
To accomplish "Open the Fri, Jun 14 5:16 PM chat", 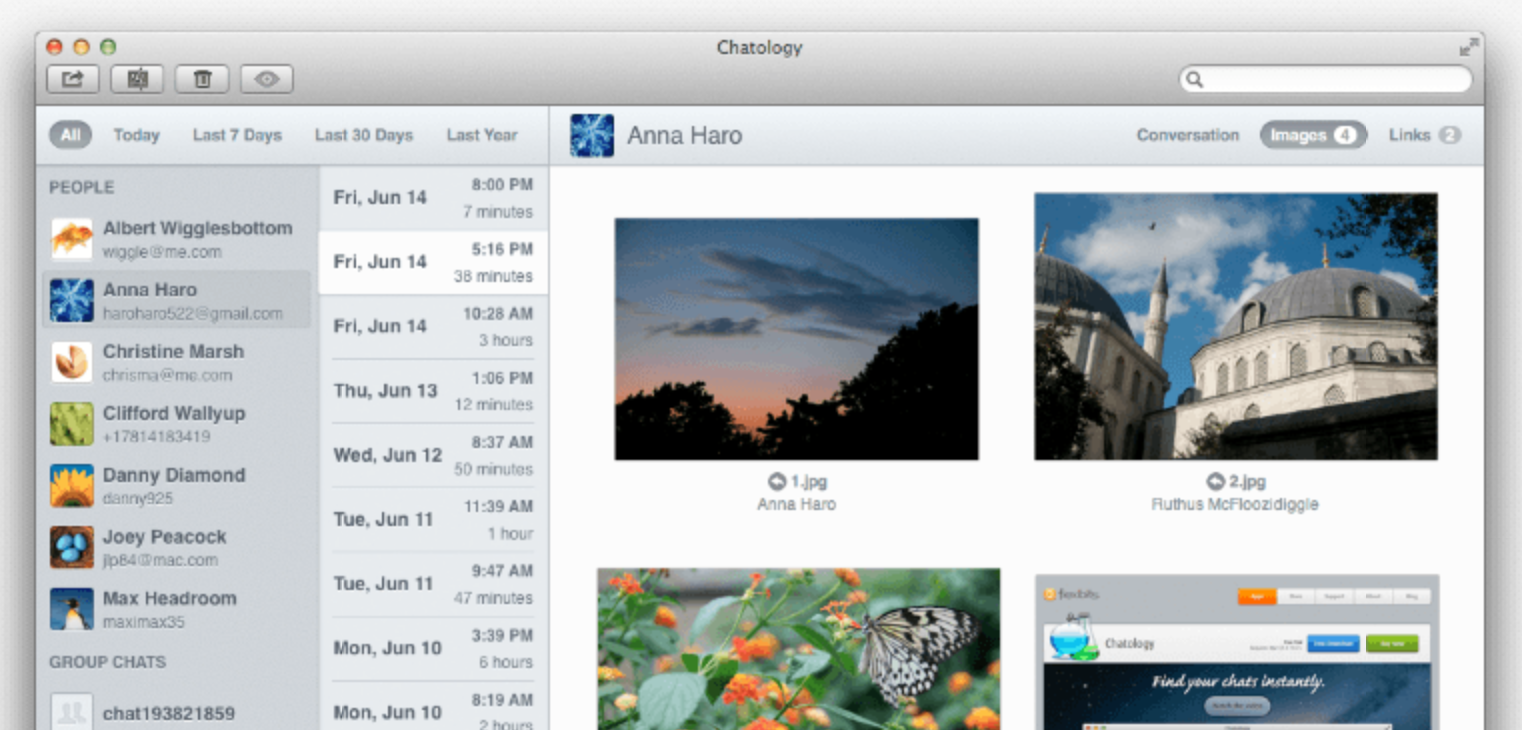I will coord(433,262).
